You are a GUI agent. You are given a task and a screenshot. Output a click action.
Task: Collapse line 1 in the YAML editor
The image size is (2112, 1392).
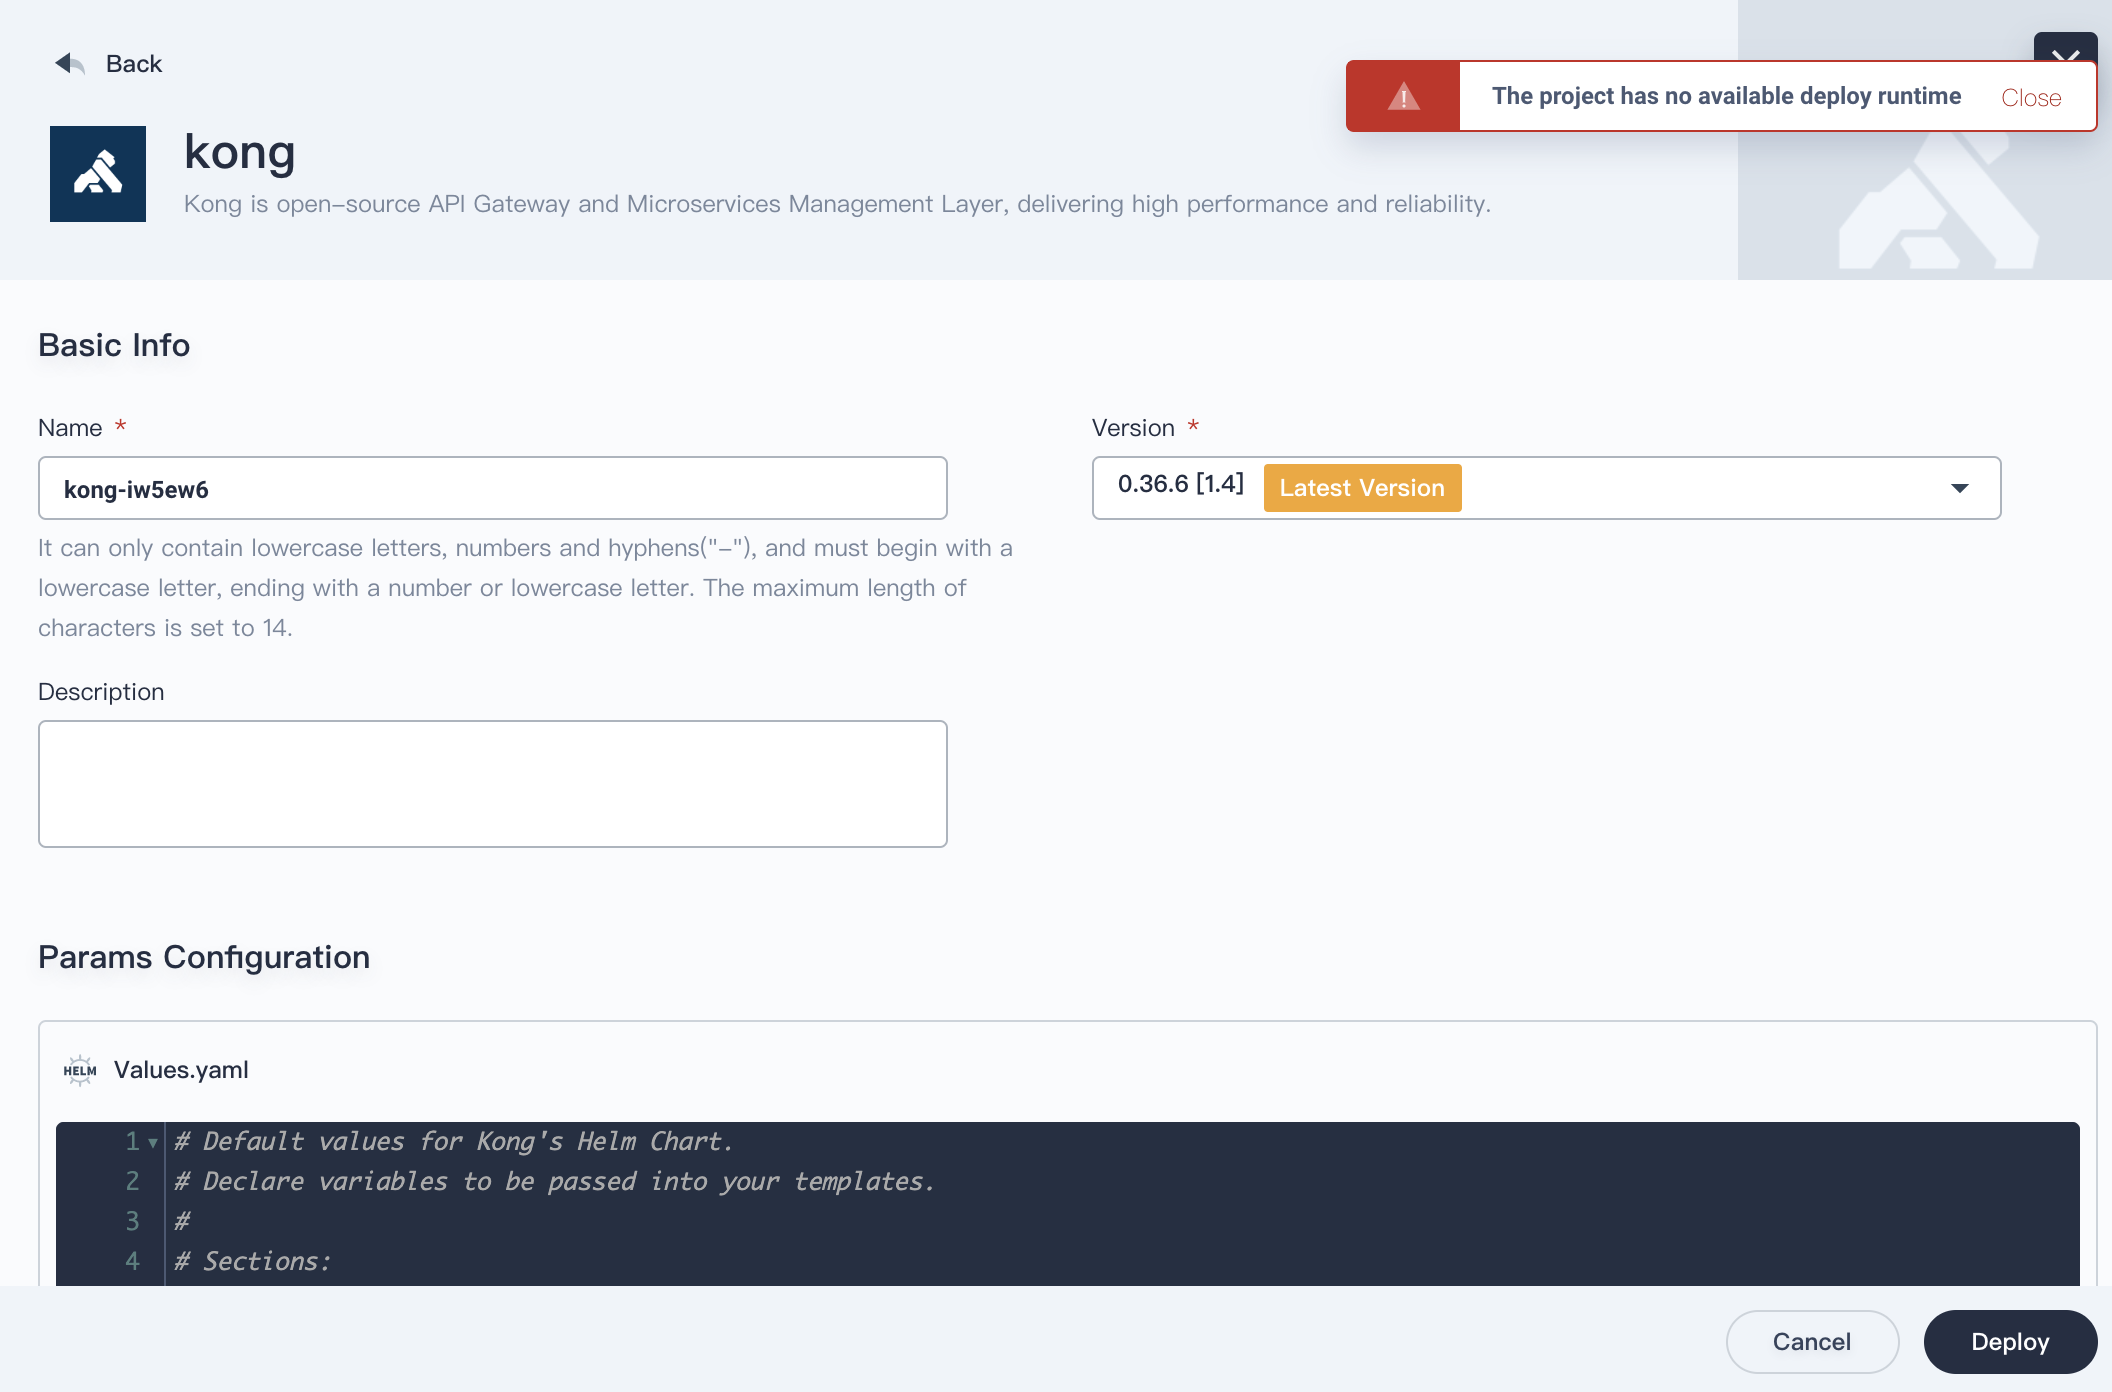click(x=152, y=1142)
